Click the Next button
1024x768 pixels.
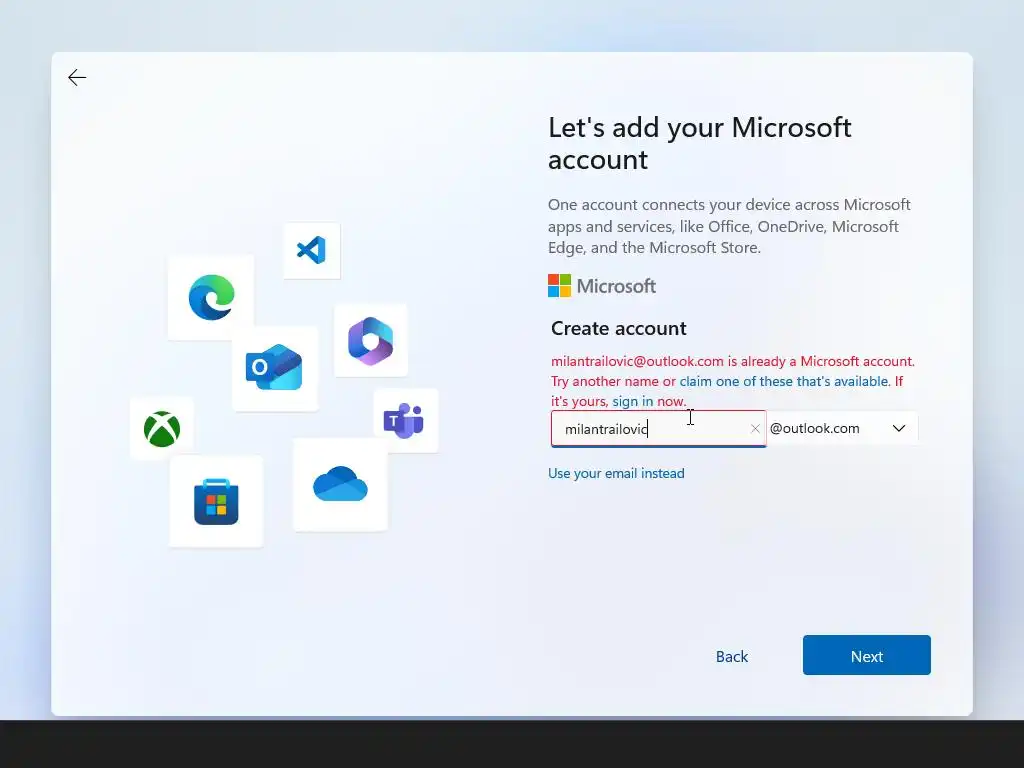867,655
